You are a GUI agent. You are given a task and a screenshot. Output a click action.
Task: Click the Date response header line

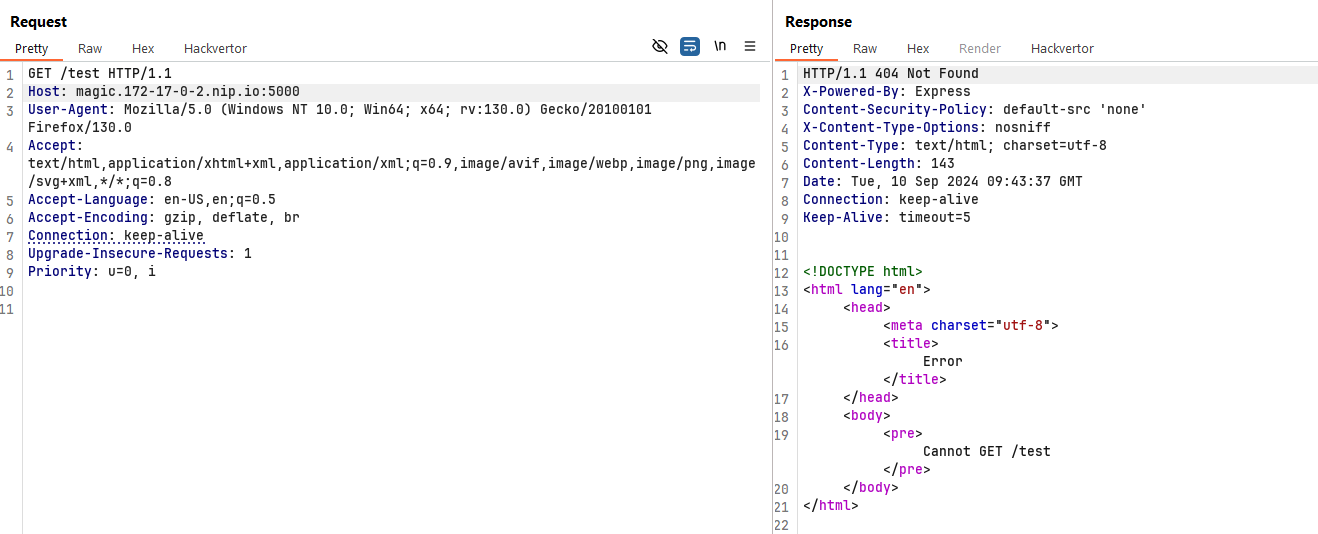943,181
